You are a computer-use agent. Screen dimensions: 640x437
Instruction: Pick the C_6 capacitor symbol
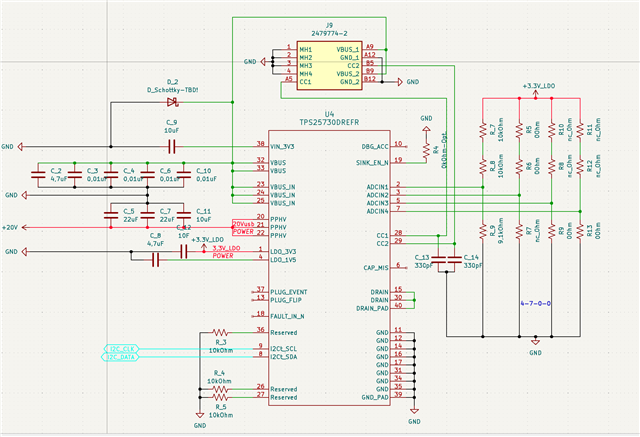[x=147, y=175]
